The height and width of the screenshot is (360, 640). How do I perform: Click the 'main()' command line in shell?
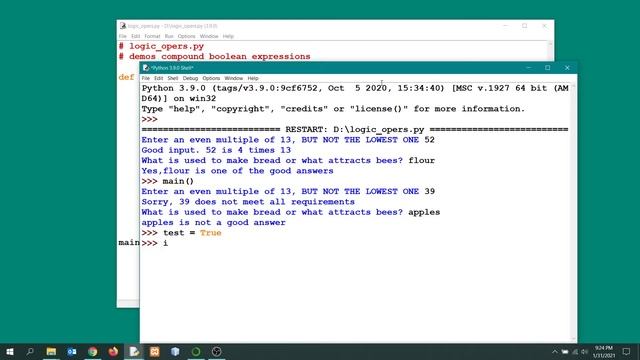pos(168,181)
